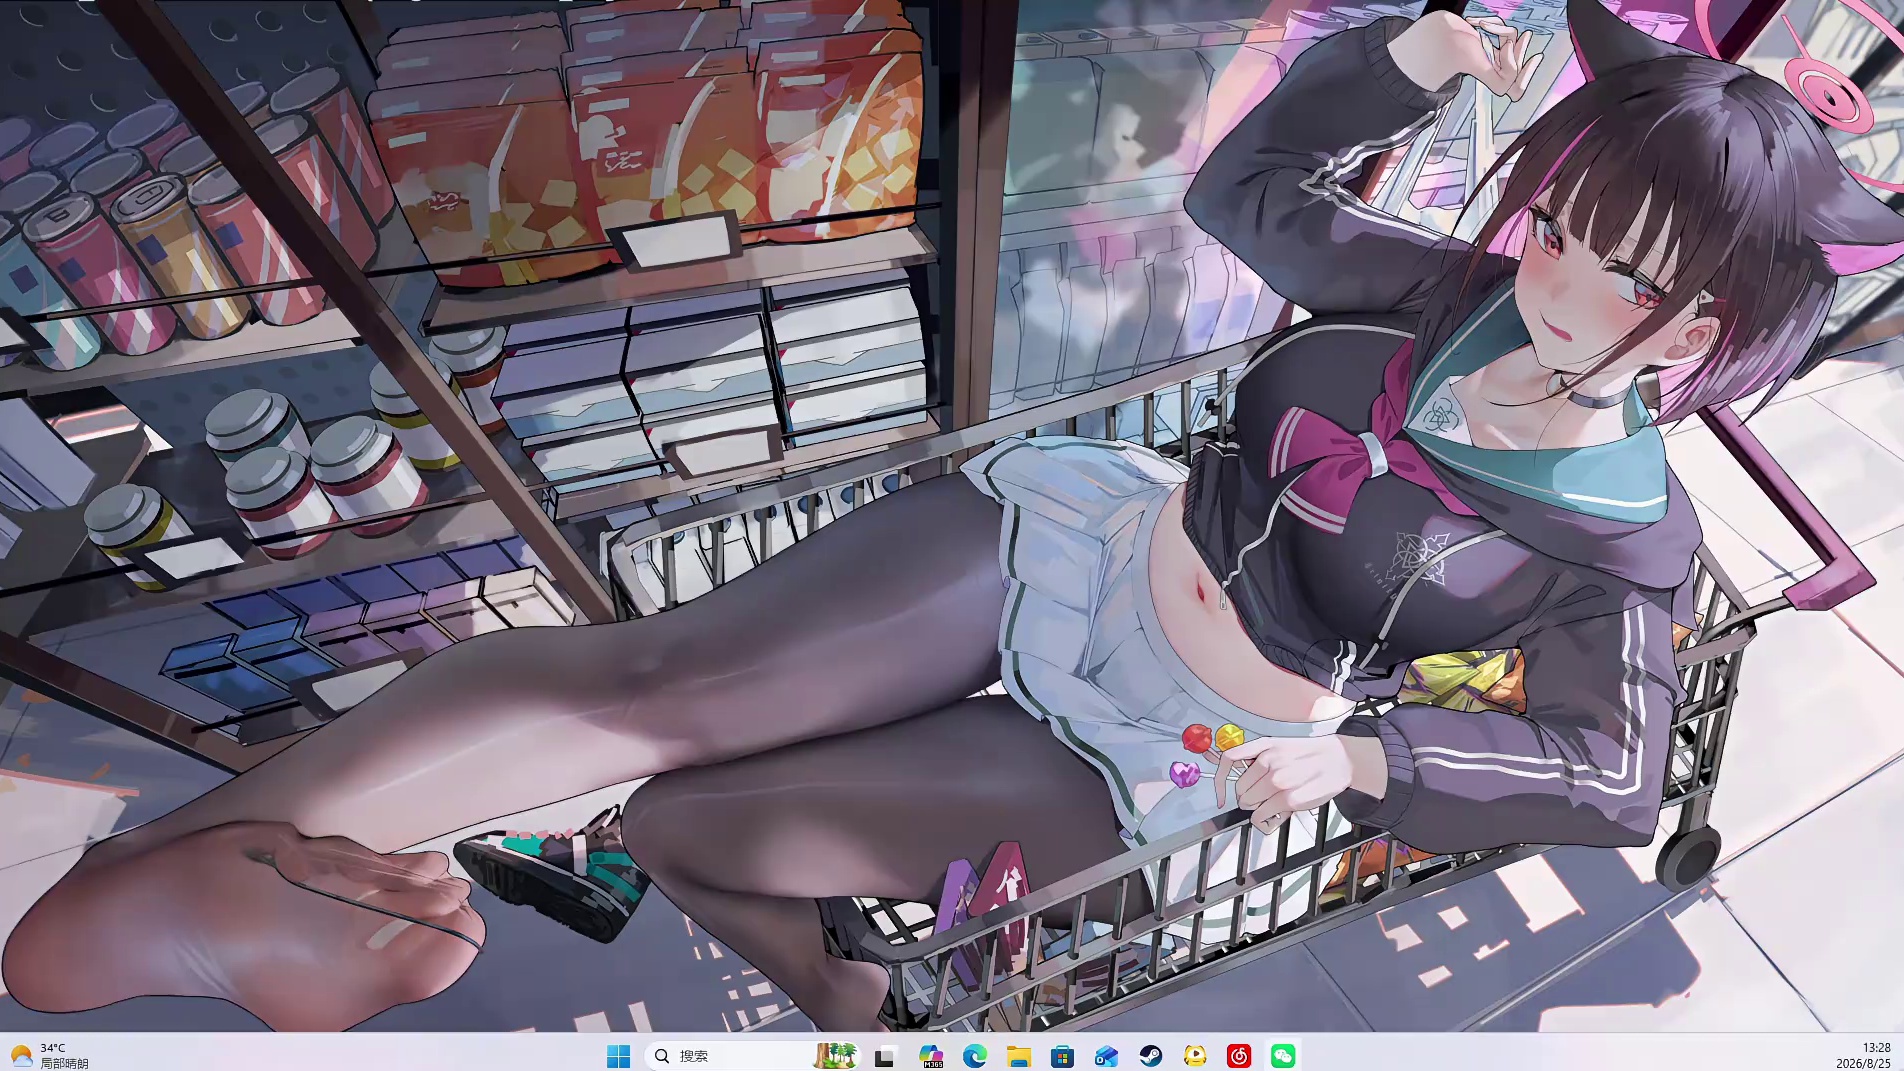The image size is (1904, 1071).
Task: Open Task View from the taskbar
Action: 885,1056
